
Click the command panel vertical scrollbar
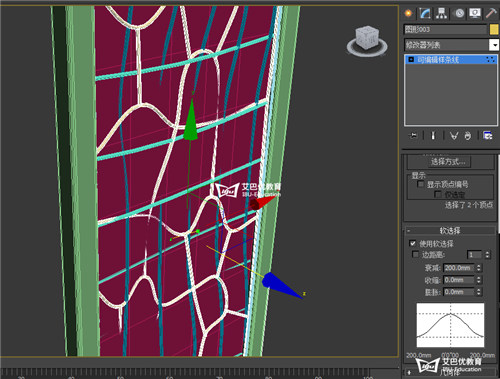point(499,193)
